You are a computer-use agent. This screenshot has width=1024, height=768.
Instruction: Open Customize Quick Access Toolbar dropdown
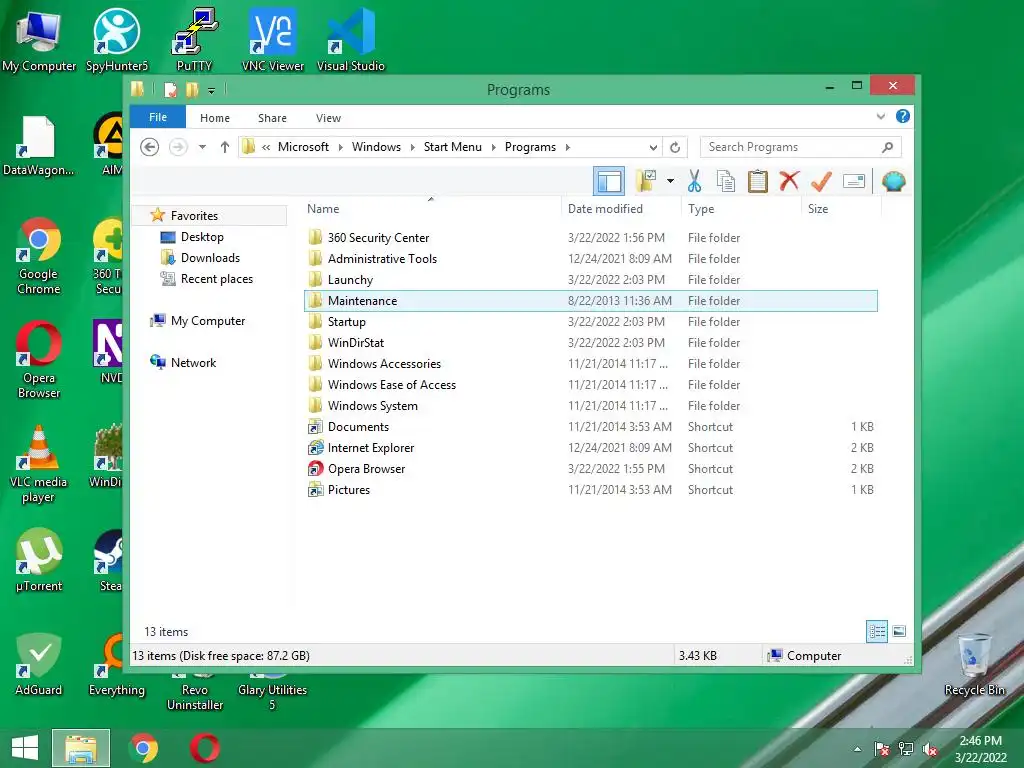tap(211, 91)
